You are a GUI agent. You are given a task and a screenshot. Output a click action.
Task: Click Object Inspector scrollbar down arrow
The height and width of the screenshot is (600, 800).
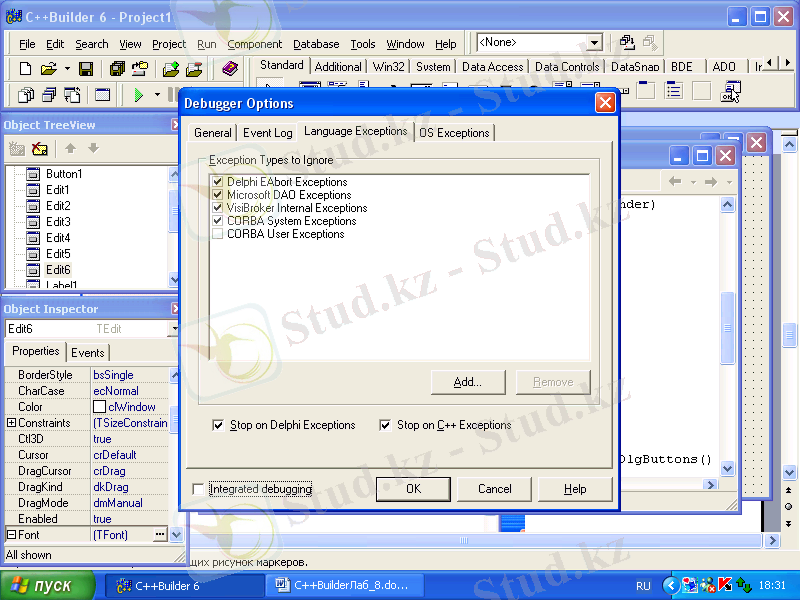(176, 534)
